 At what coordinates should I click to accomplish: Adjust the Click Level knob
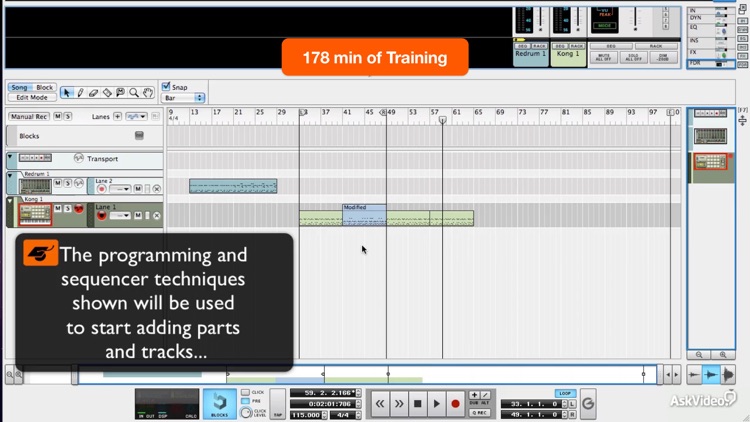246,412
